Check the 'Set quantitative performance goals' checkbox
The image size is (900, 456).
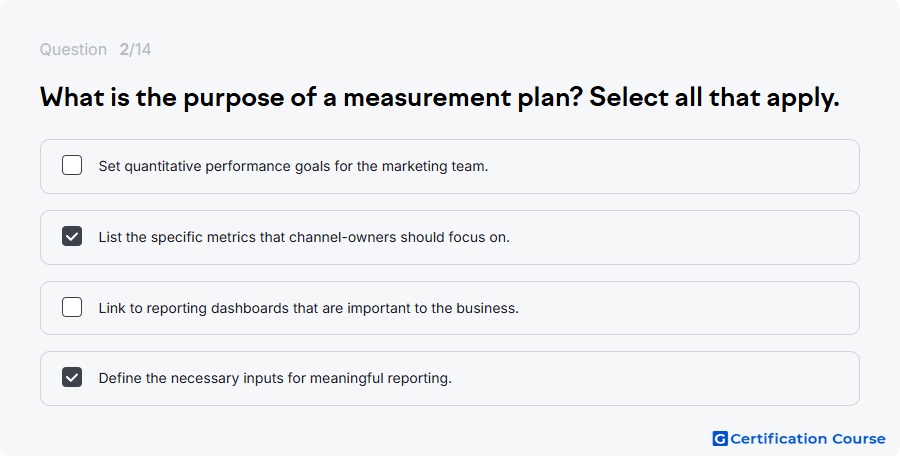72,165
